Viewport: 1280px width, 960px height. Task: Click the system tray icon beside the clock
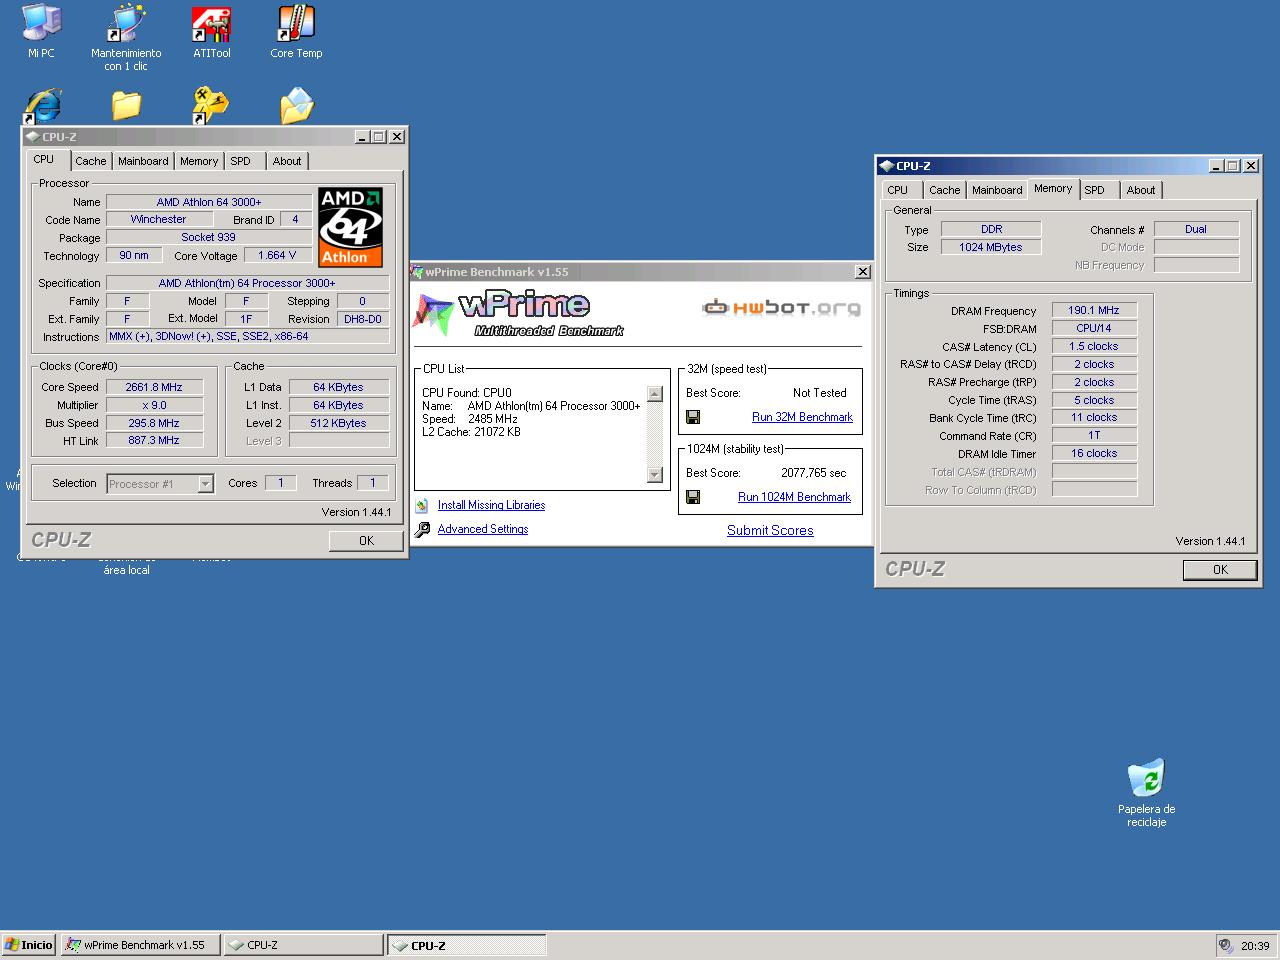pos(1226,946)
